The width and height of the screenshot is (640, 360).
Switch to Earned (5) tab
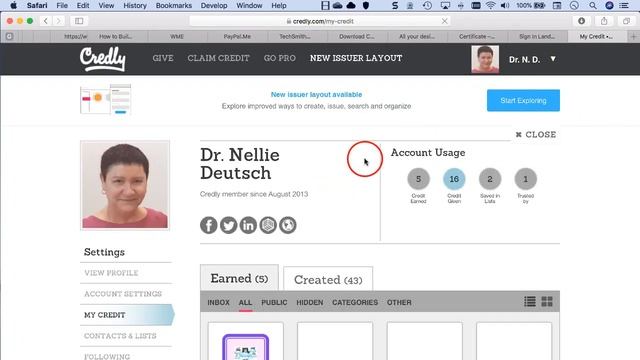[x=239, y=278]
